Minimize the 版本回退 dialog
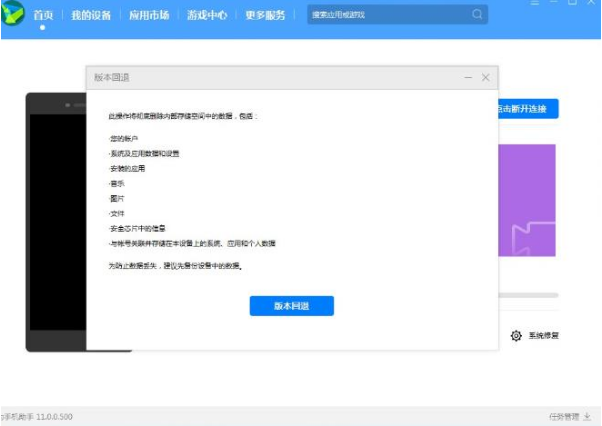This screenshot has width=602, height=426. tap(467, 78)
